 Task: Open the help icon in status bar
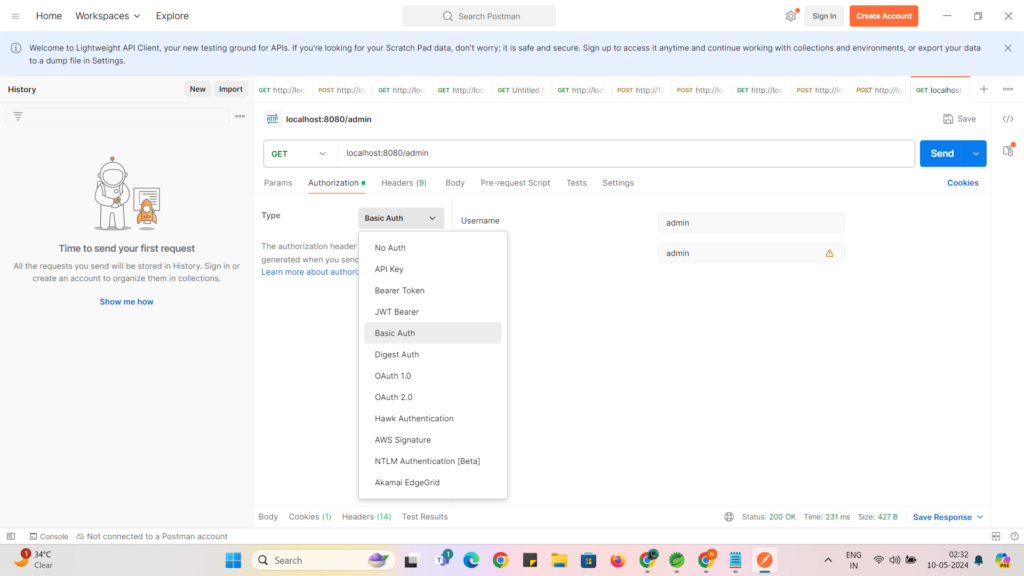pos(1014,536)
